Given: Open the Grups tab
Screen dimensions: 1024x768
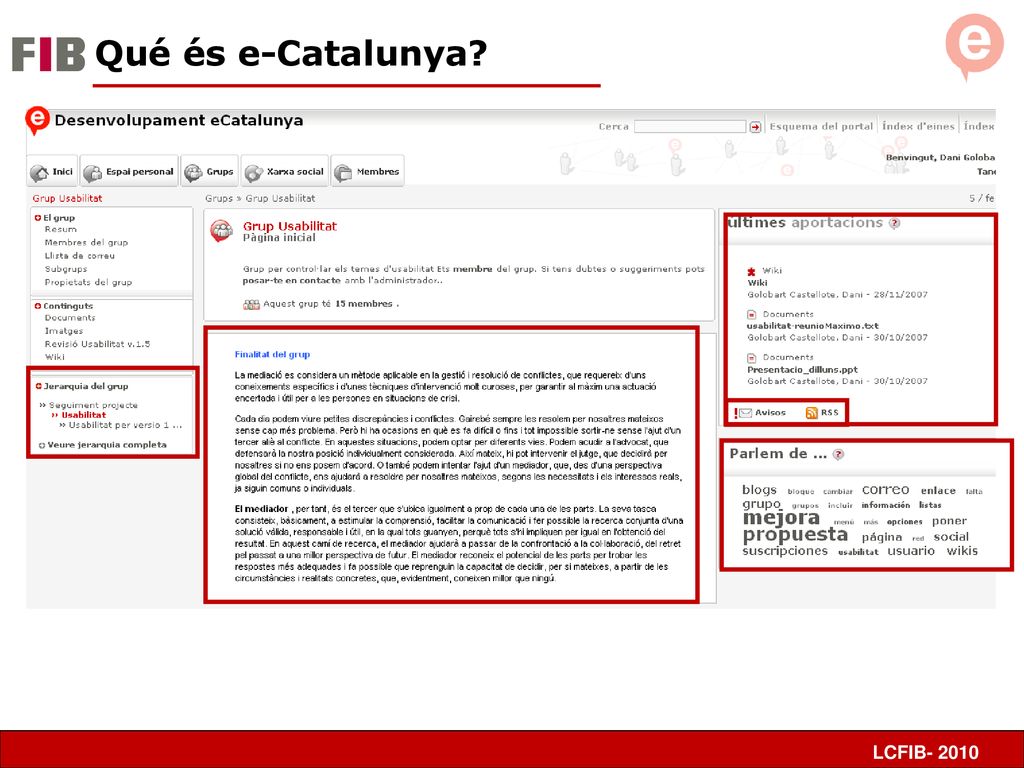Looking at the screenshot, I should [209, 171].
